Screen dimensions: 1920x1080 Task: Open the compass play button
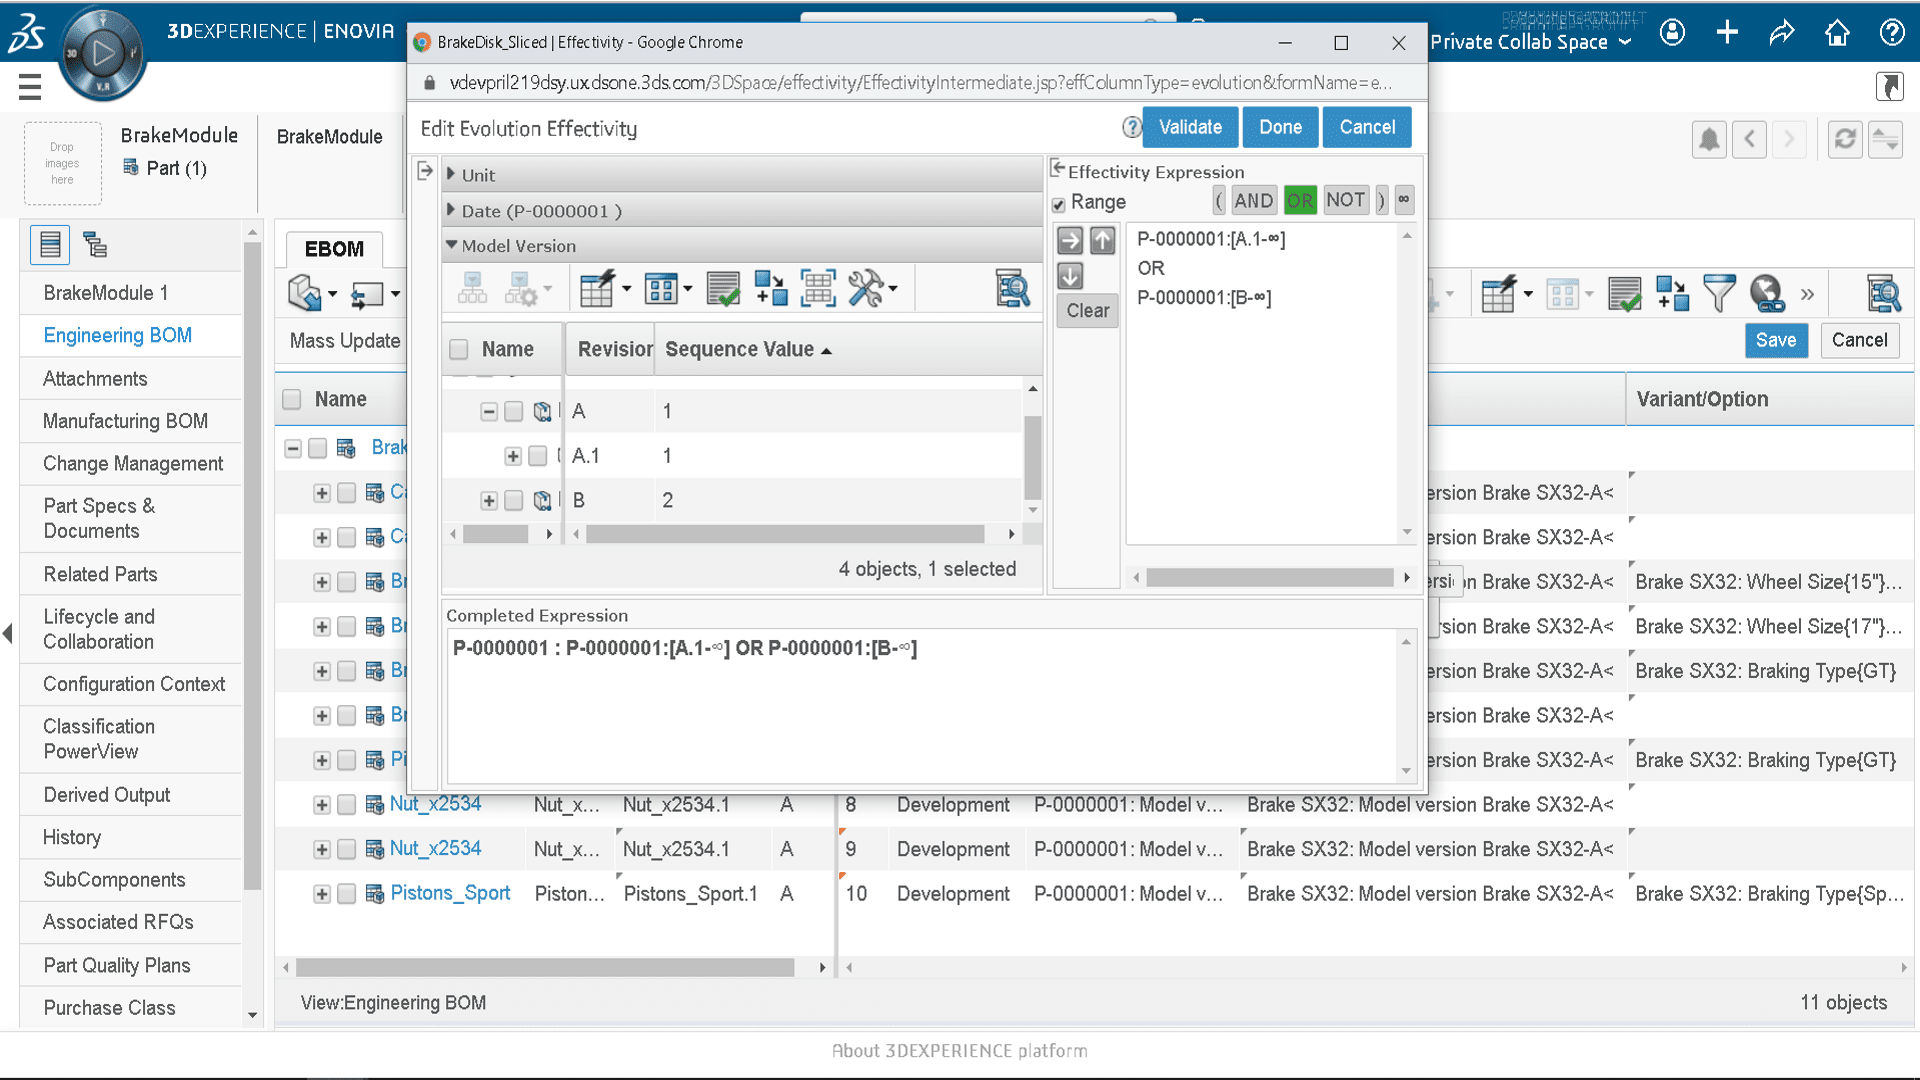point(102,54)
